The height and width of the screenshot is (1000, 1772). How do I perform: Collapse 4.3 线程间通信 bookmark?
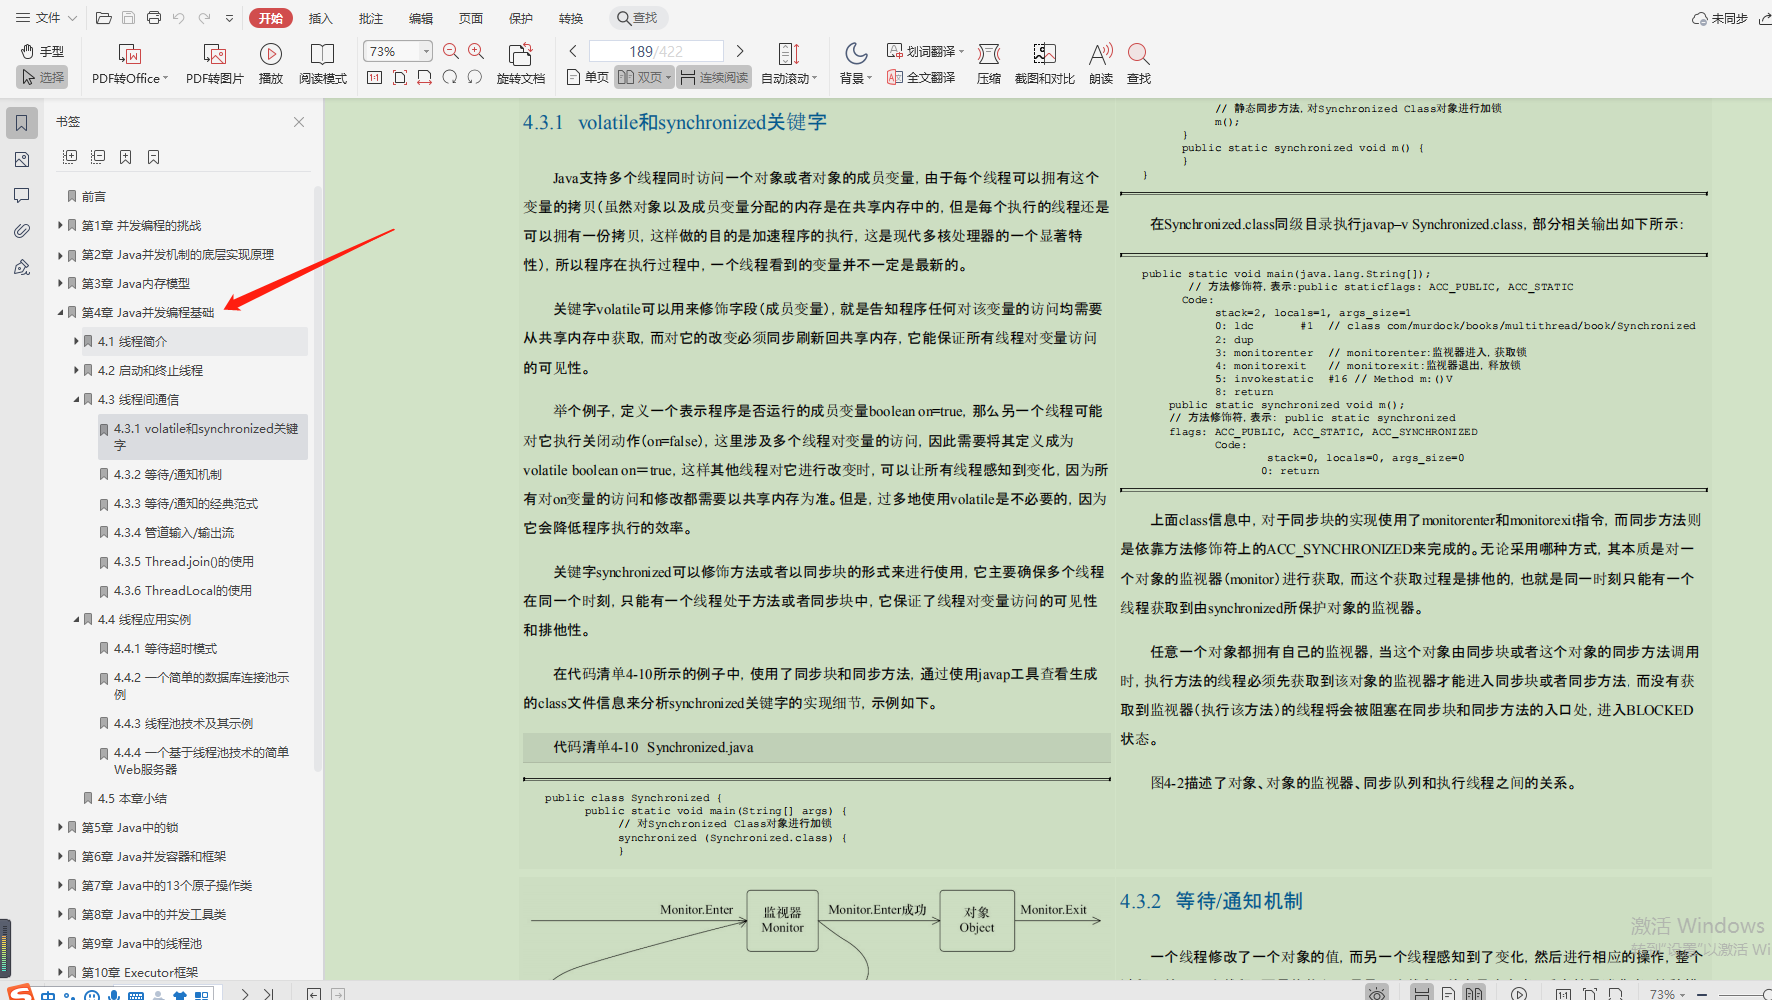tap(76, 399)
